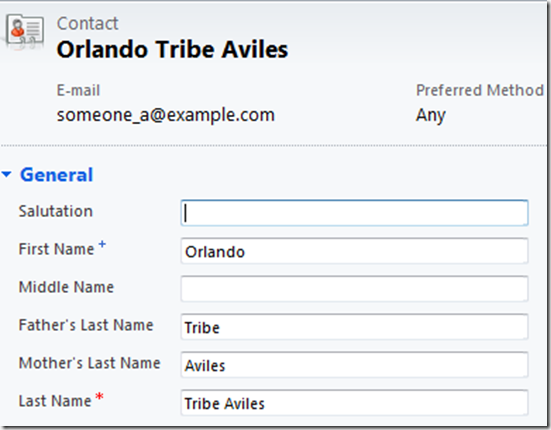Click the First Name label
Viewport: 551px width, 430px height.
coord(56,249)
